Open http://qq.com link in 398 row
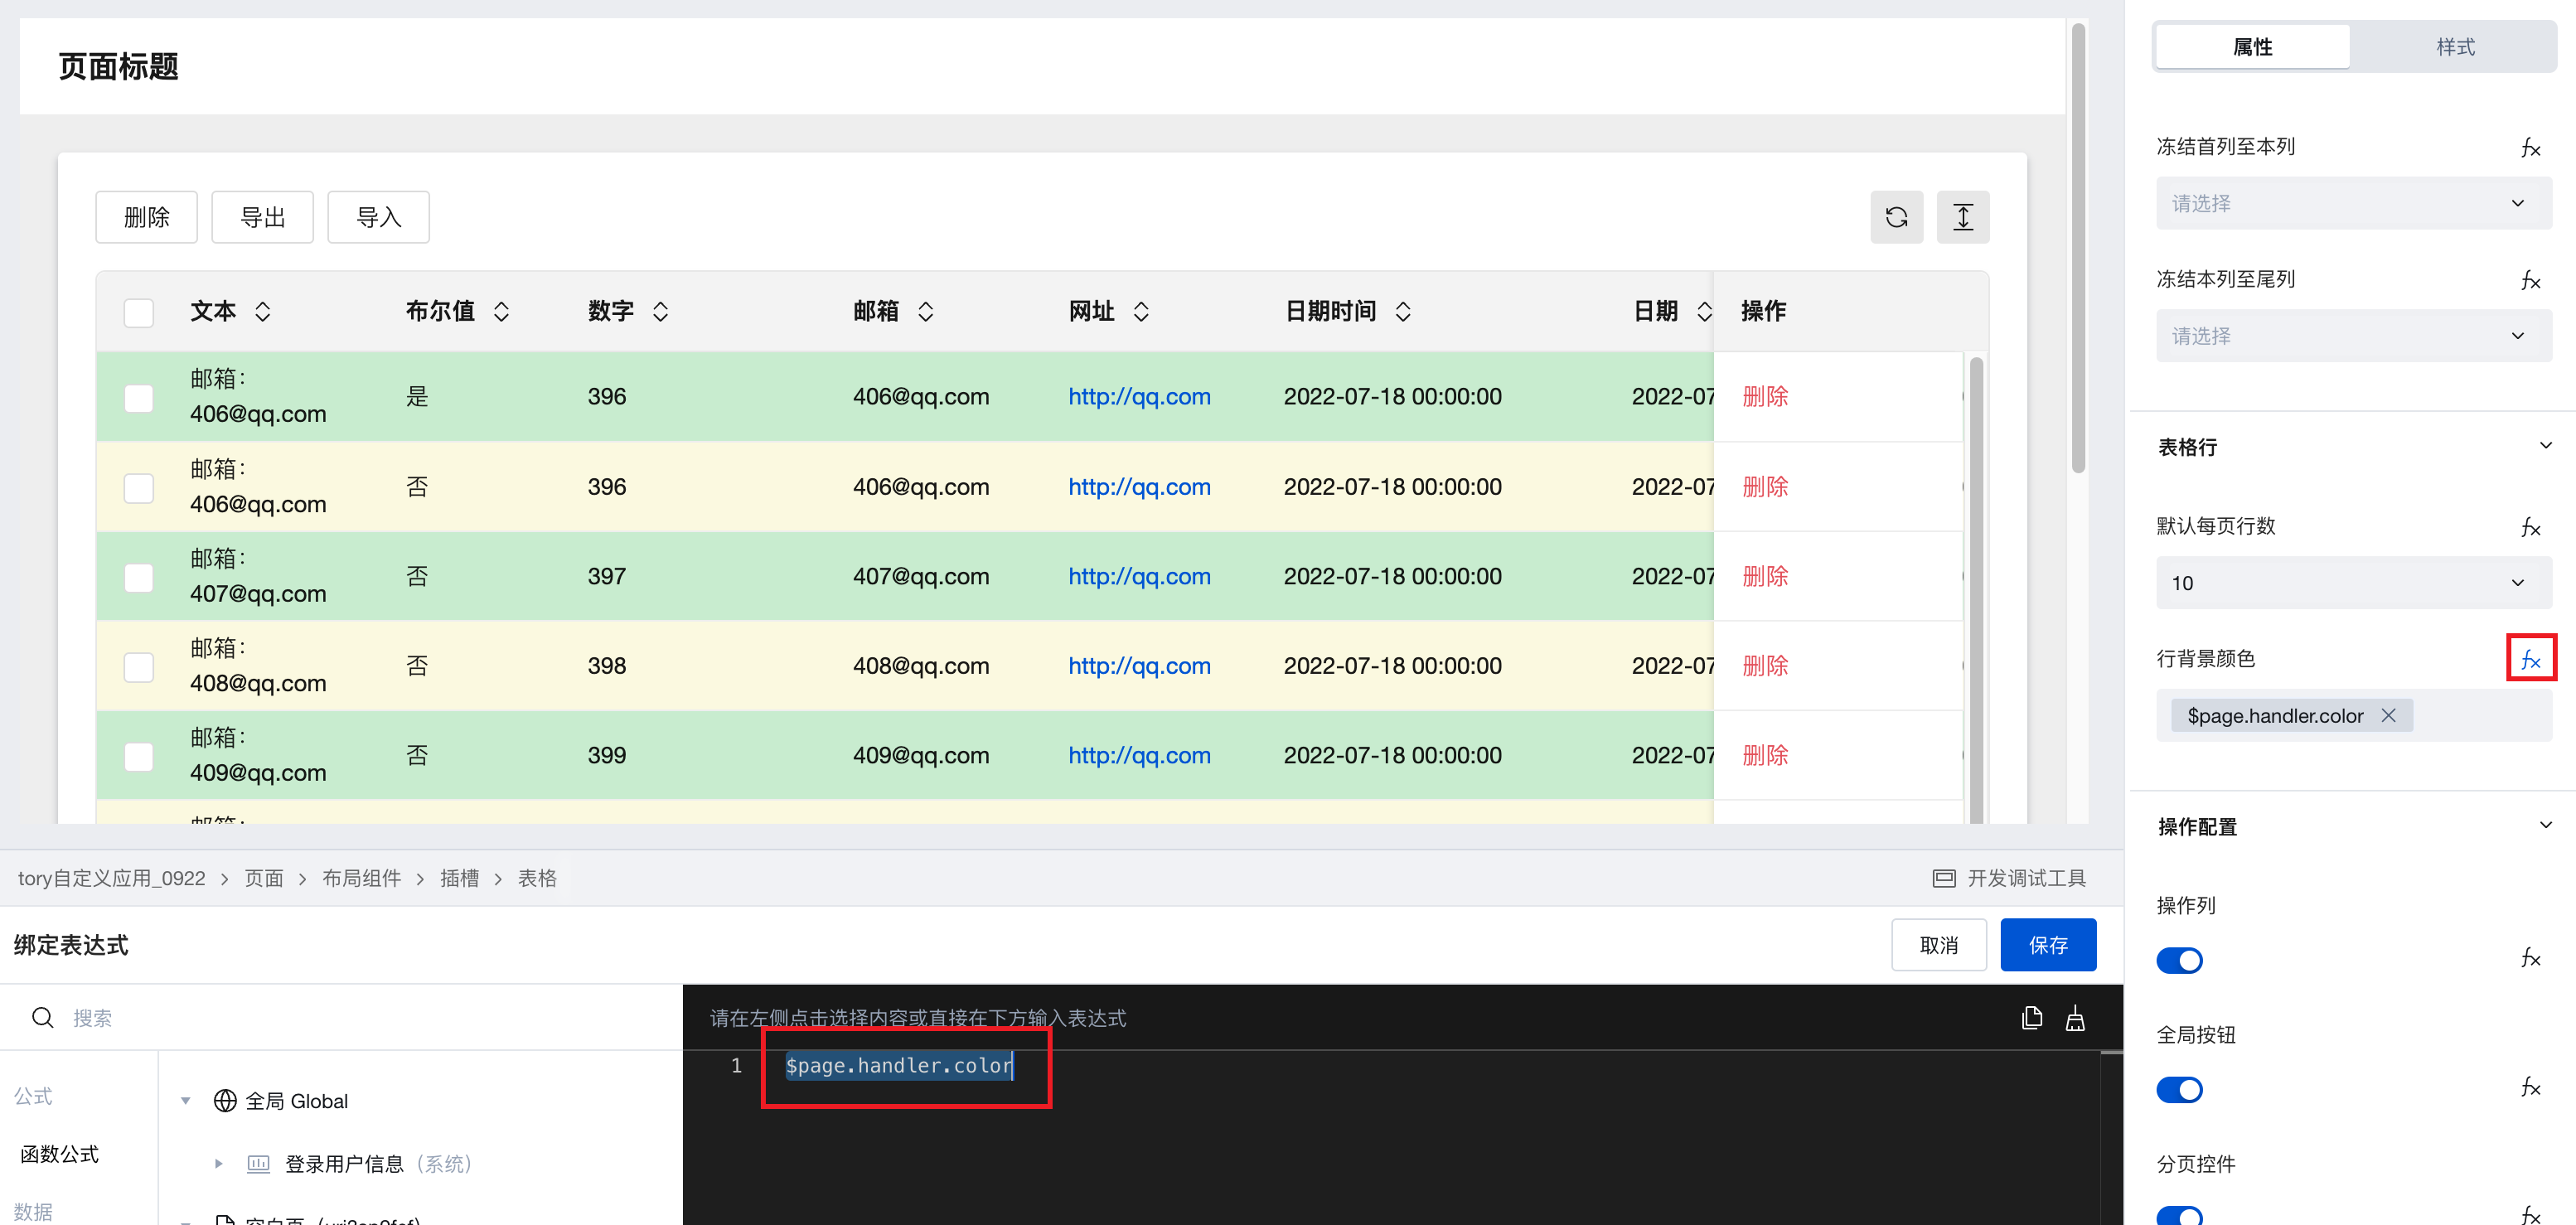The image size is (2576, 1225). [1139, 666]
